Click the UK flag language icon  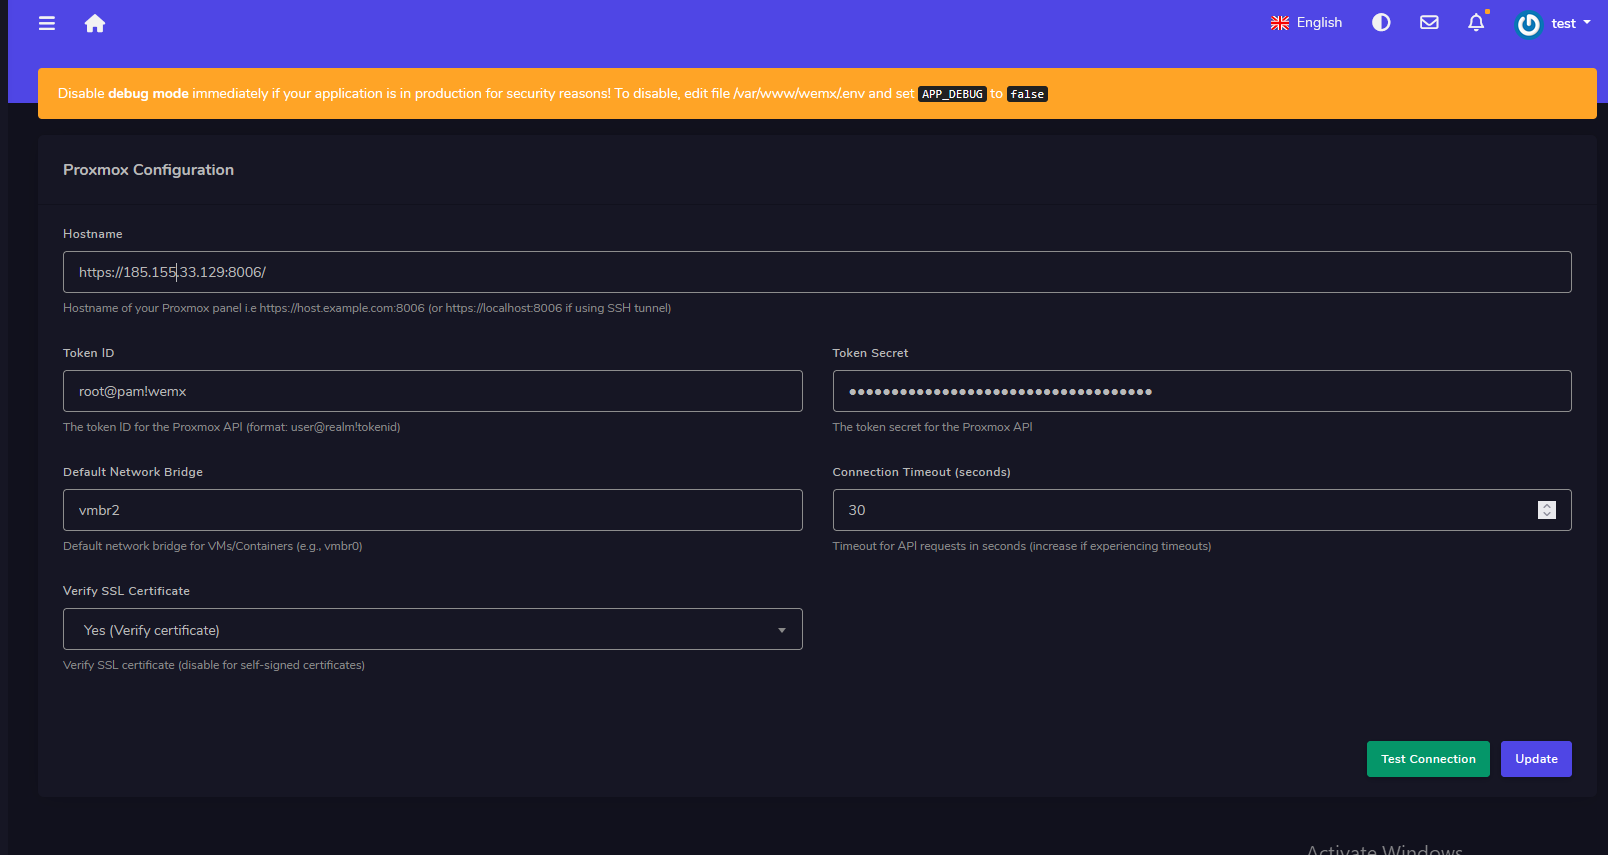pos(1280,23)
